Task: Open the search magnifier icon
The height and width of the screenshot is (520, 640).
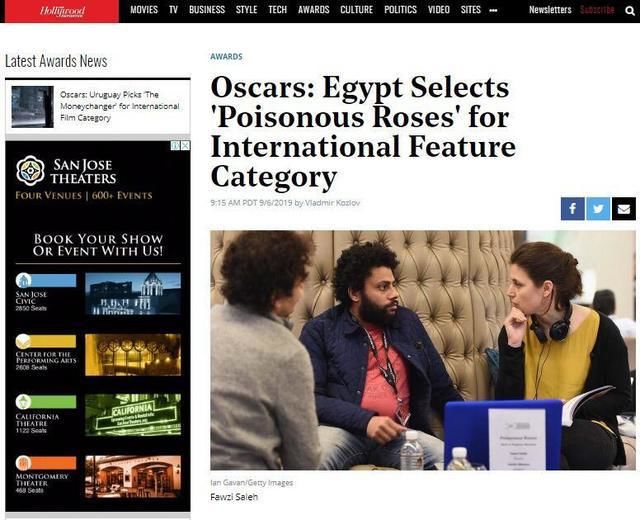Action: pos(630,11)
